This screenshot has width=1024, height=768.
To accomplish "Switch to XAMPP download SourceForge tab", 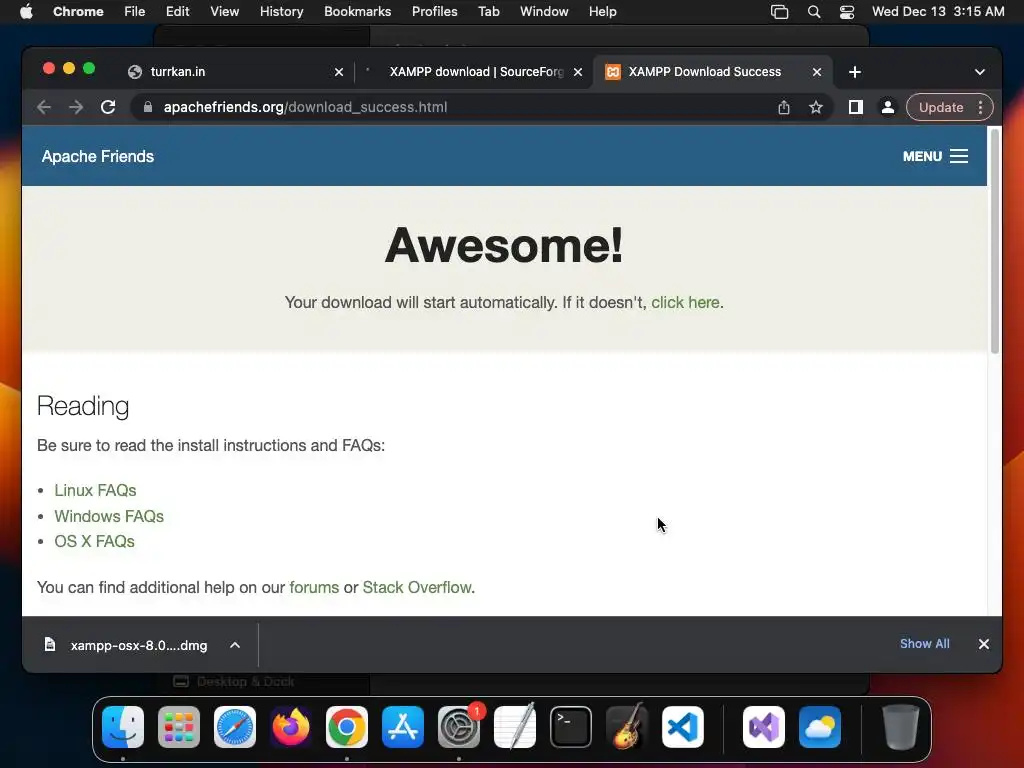I will [473, 72].
